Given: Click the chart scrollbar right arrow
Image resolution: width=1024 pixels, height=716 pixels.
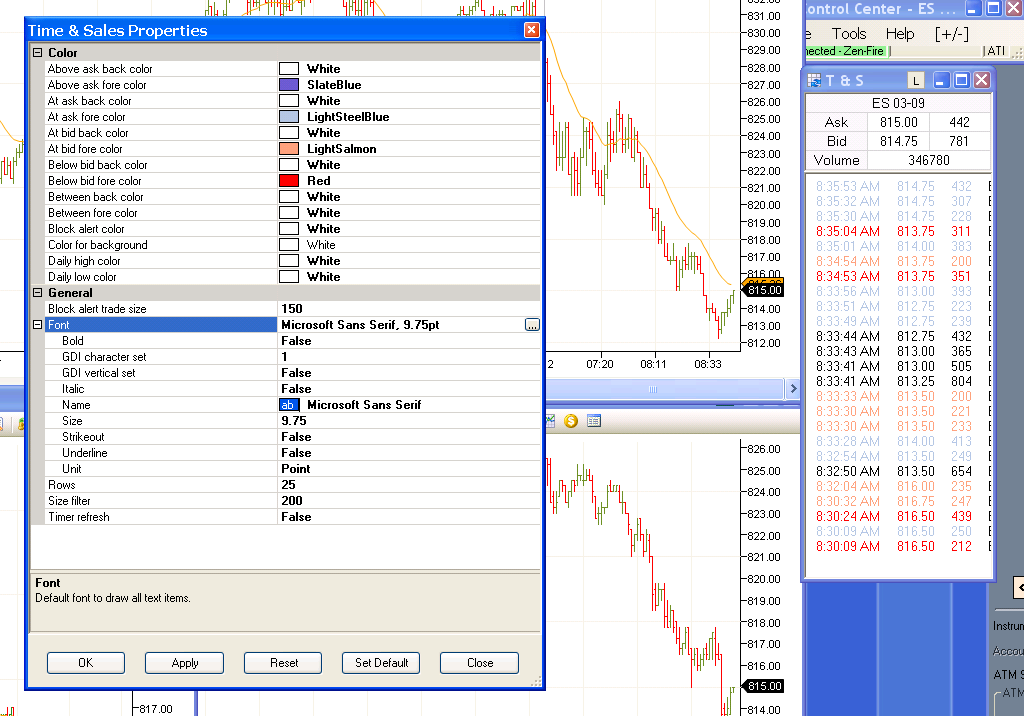Looking at the screenshot, I should point(793,389).
